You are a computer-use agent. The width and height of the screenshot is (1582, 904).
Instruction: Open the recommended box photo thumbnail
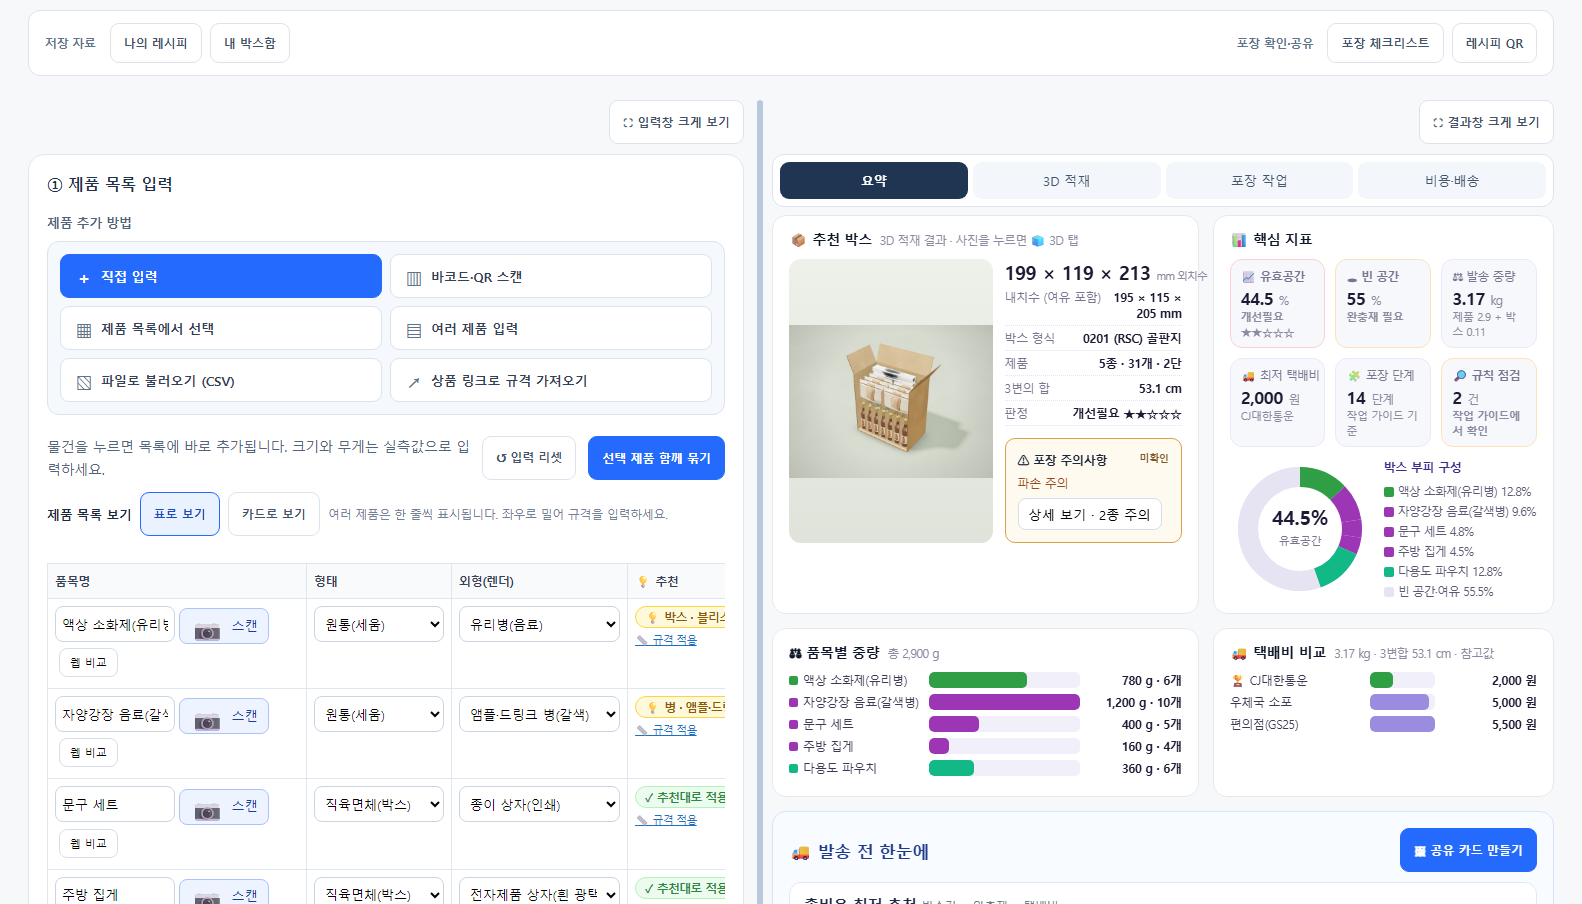[891, 401]
